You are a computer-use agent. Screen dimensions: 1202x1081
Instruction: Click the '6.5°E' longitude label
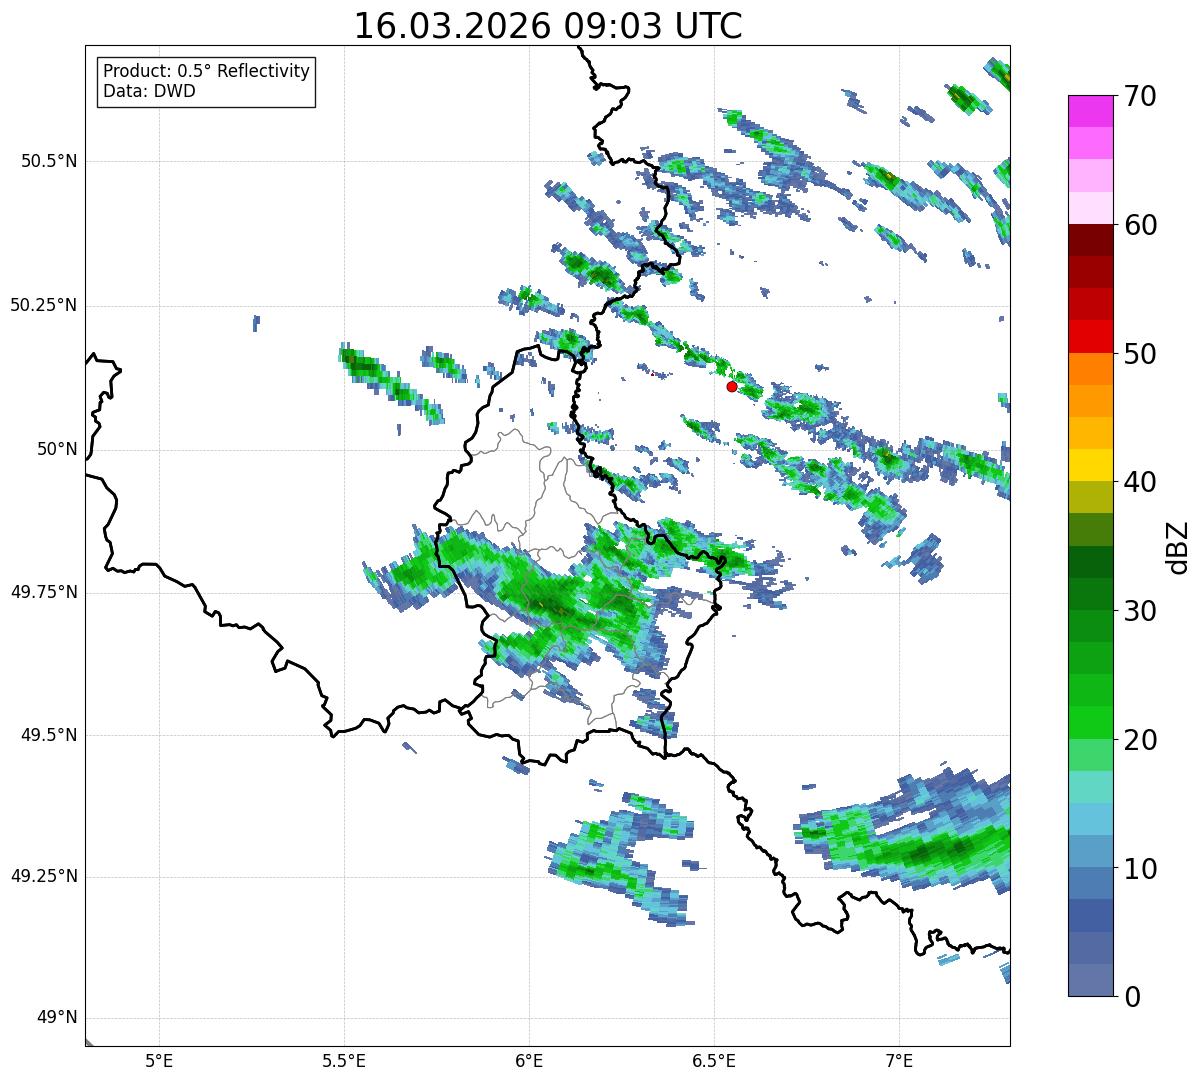tap(714, 1060)
